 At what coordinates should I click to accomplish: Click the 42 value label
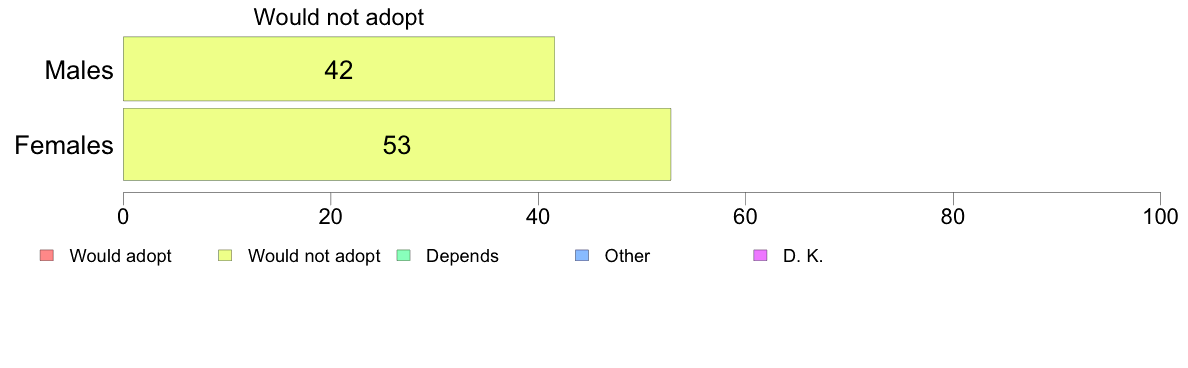coord(339,70)
